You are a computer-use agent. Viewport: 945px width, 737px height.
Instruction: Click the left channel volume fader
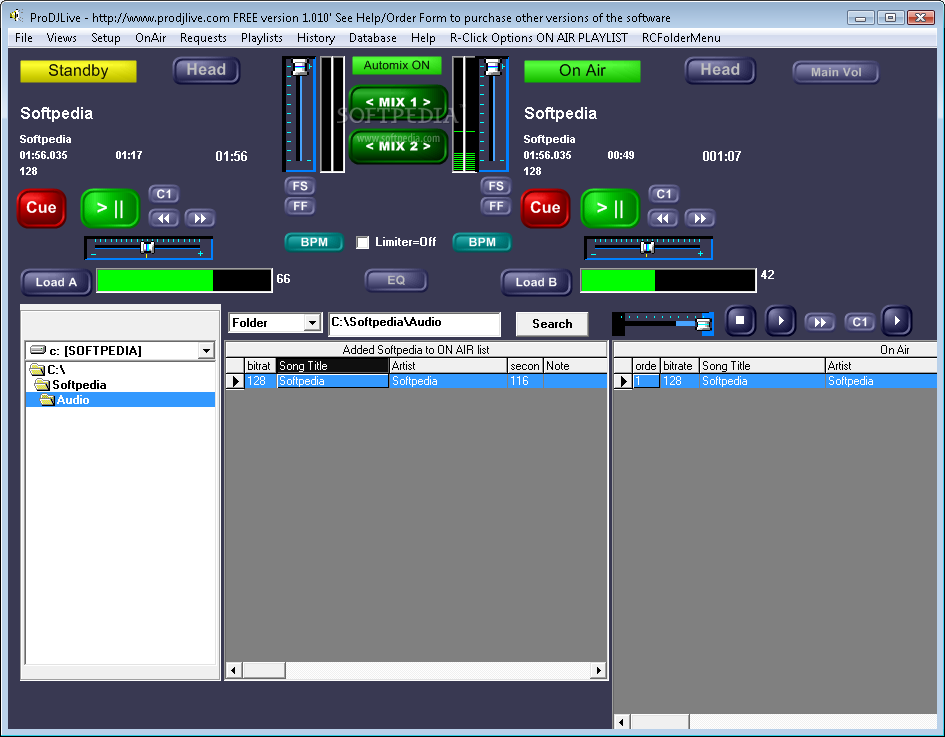point(299,114)
